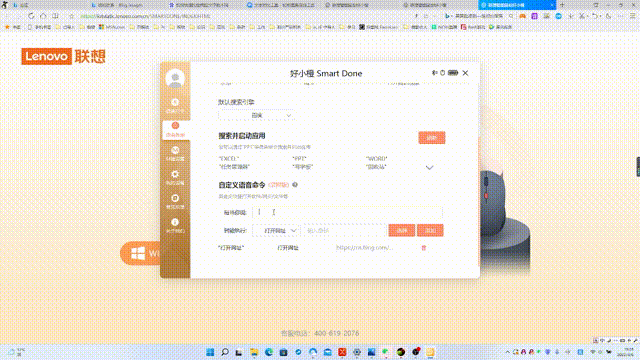Open the 打开网址 action dropdown
Screen dimensions: 640x360
pos(276,231)
